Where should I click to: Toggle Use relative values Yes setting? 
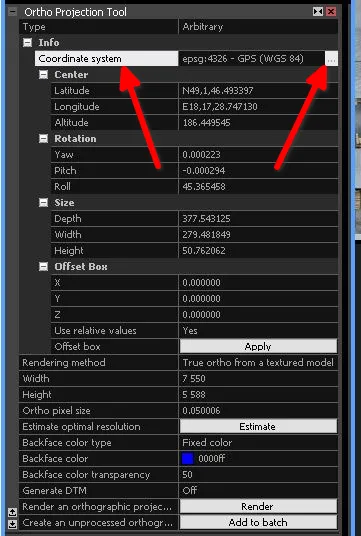258,331
